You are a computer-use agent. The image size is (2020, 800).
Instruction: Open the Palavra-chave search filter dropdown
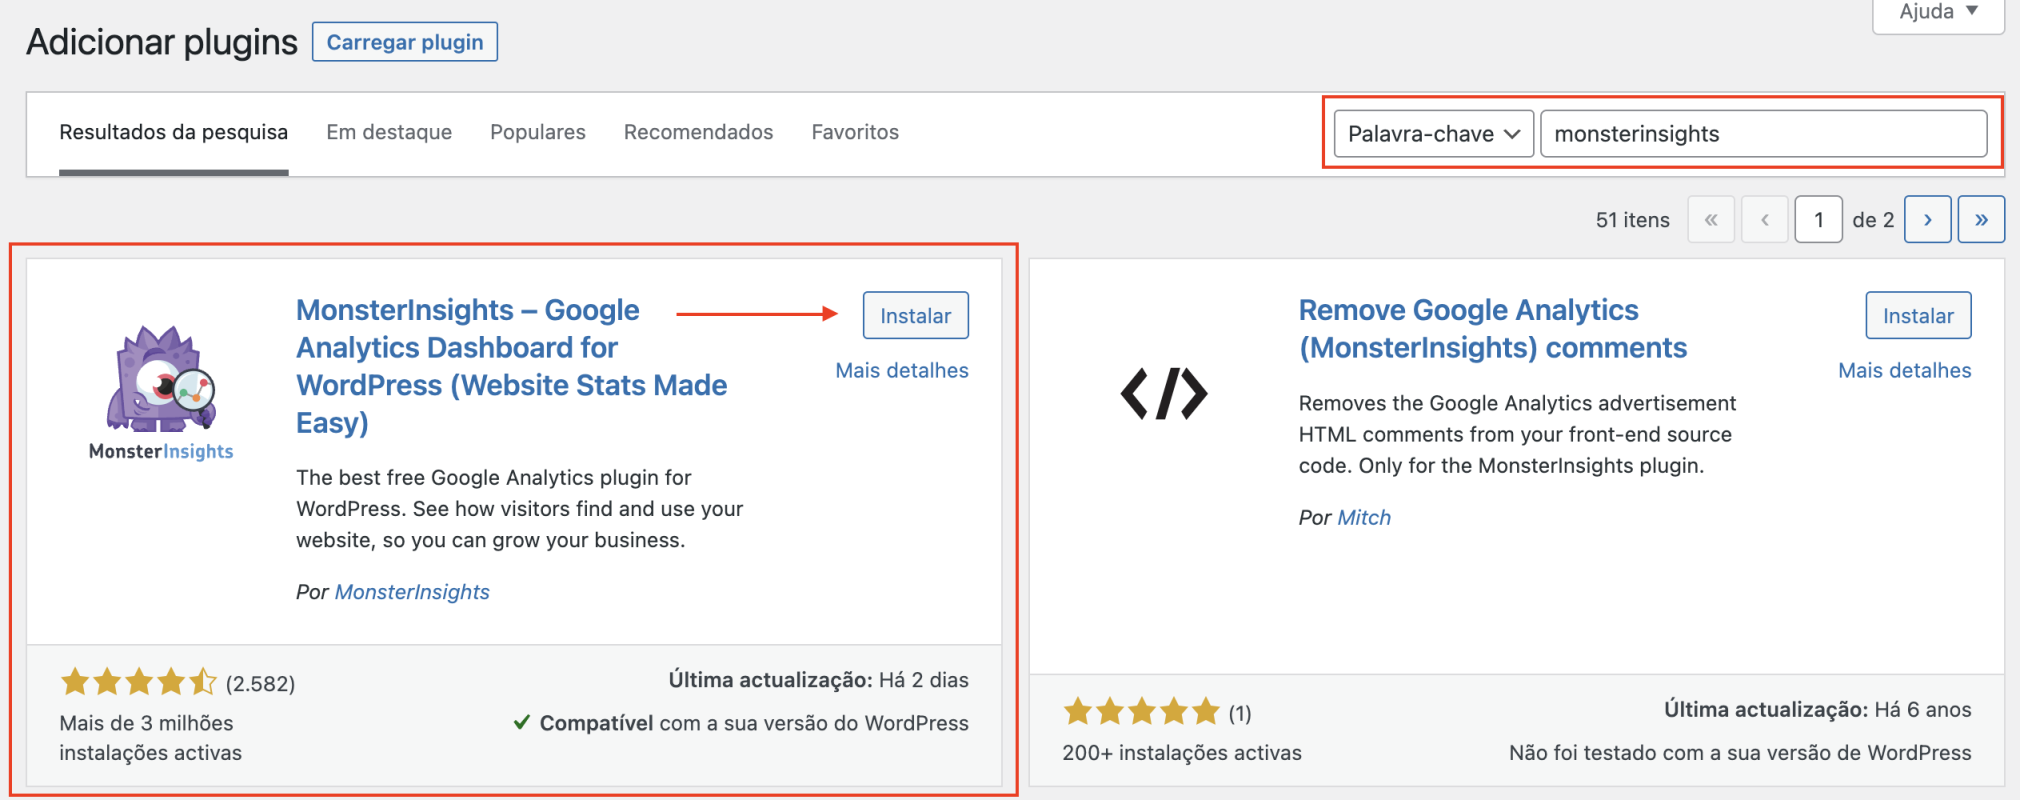click(x=1432, y=133)
